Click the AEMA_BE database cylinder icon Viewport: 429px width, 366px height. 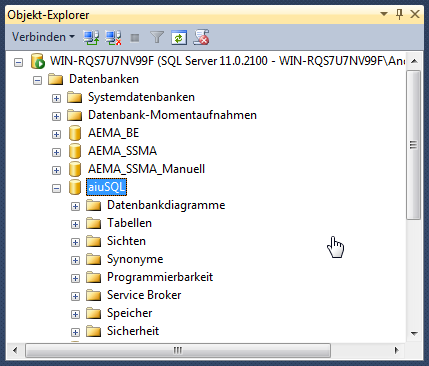pos(75,133)
